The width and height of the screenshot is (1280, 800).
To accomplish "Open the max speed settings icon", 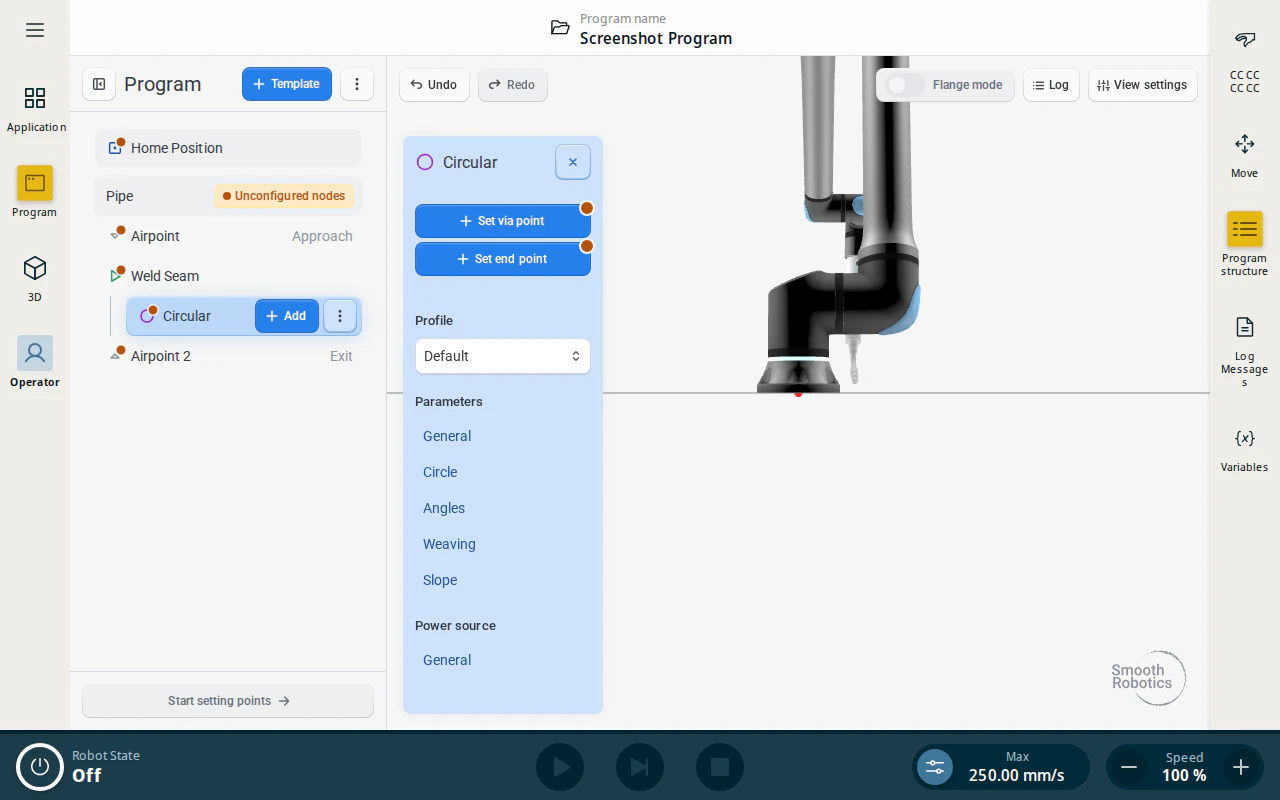I will click(x=935, y=767).
